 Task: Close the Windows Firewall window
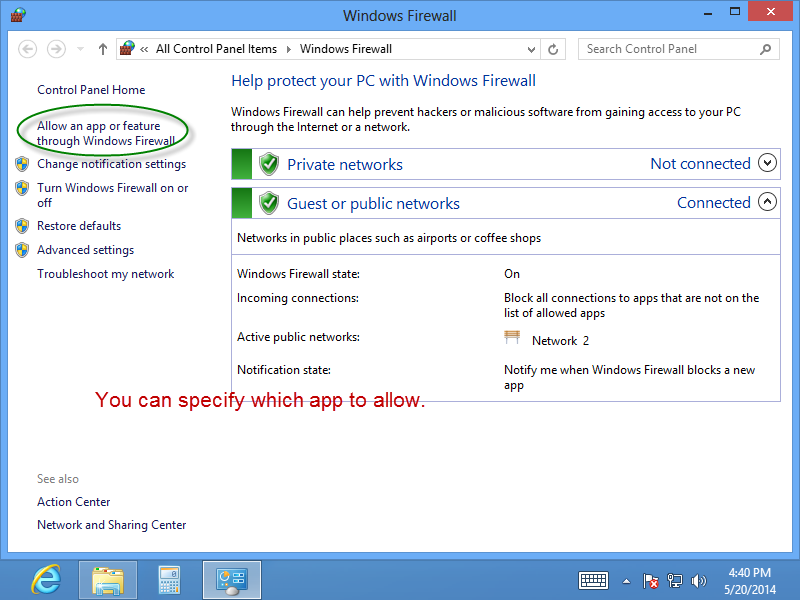tap(770, 11)
